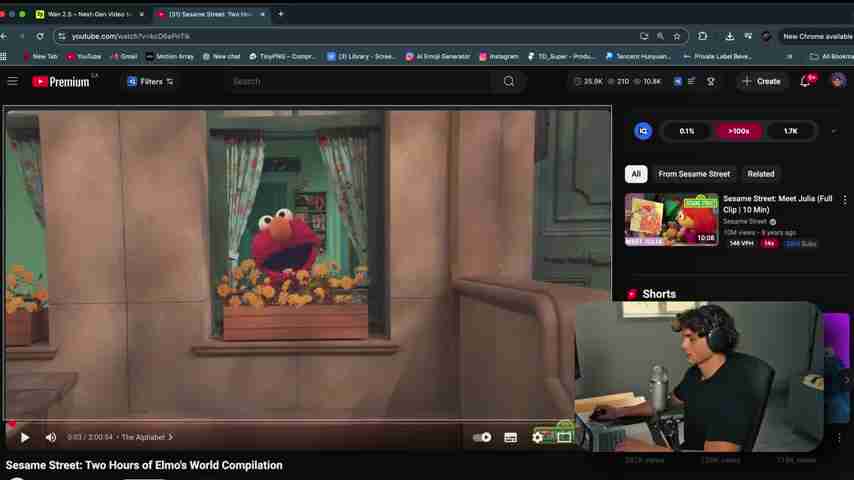Click the 25.9K stat in the header
The height and width of the screenshot is (480, 854).
pos(589,82)
